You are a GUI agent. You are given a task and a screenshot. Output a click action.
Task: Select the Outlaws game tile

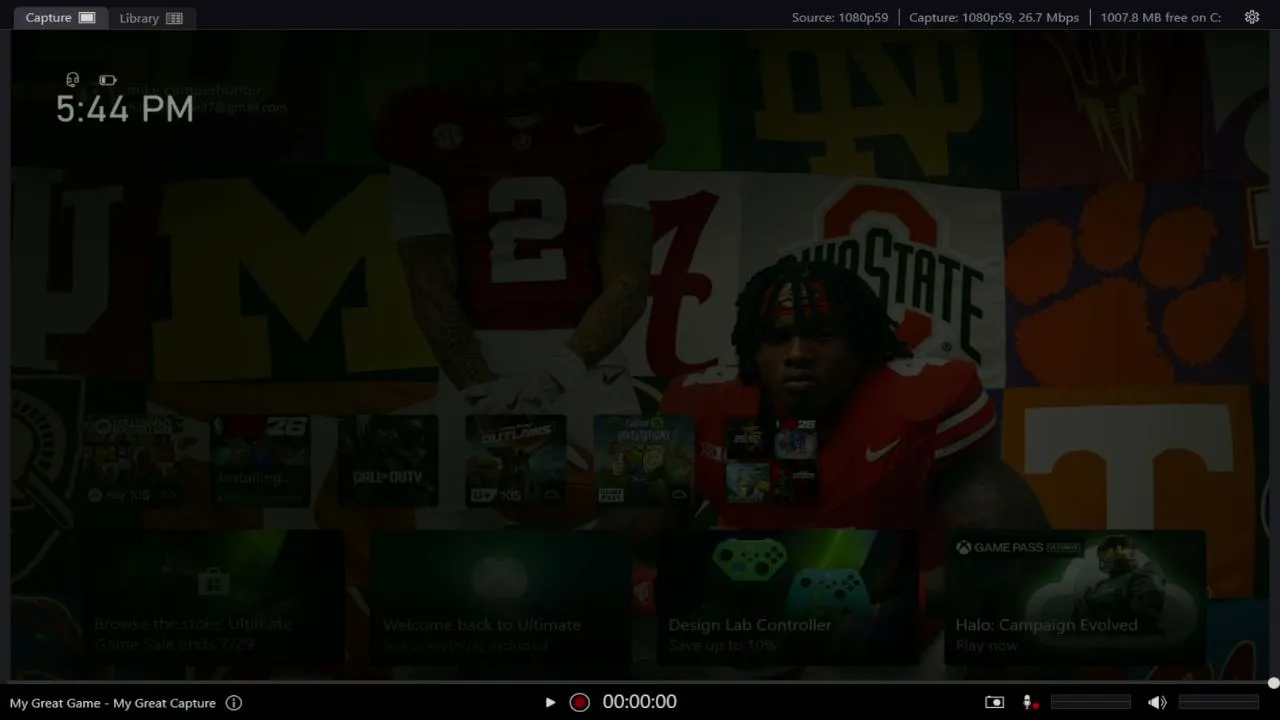tap(516, 461)
